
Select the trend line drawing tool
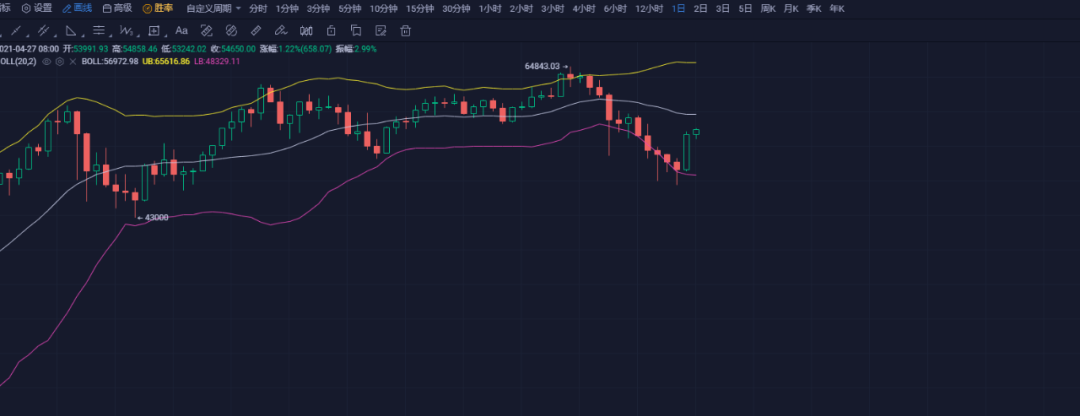[17, 30]
